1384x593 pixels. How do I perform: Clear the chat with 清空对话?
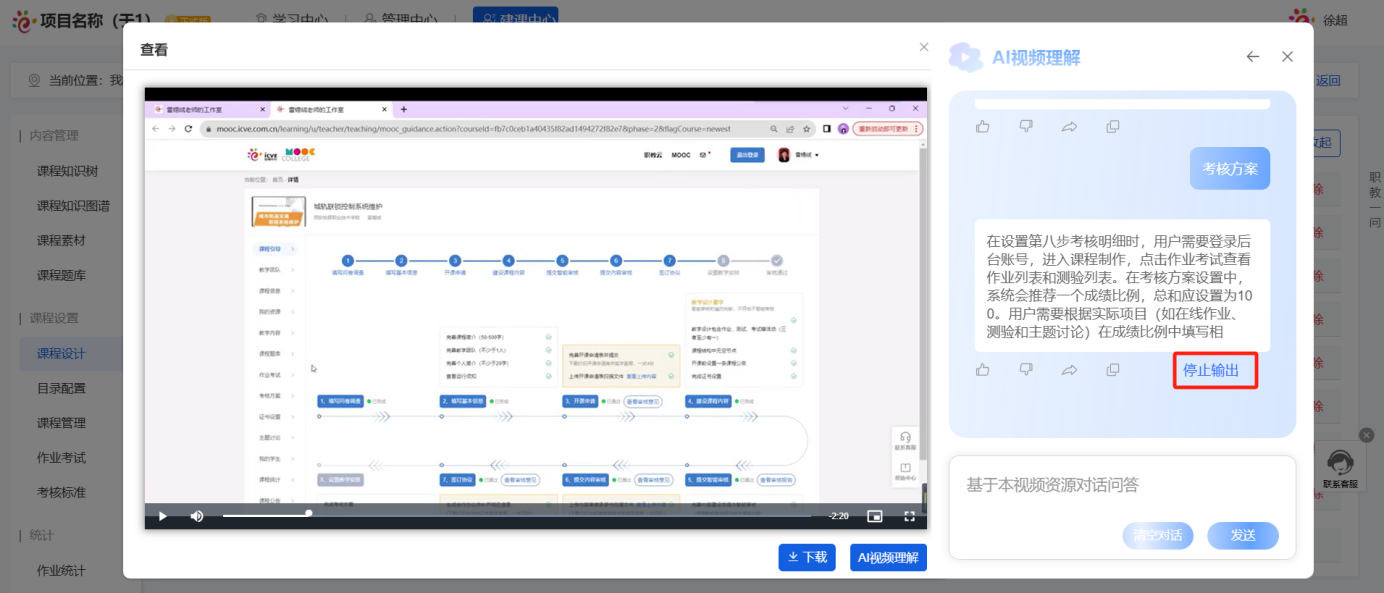(x=1158, y=536)
